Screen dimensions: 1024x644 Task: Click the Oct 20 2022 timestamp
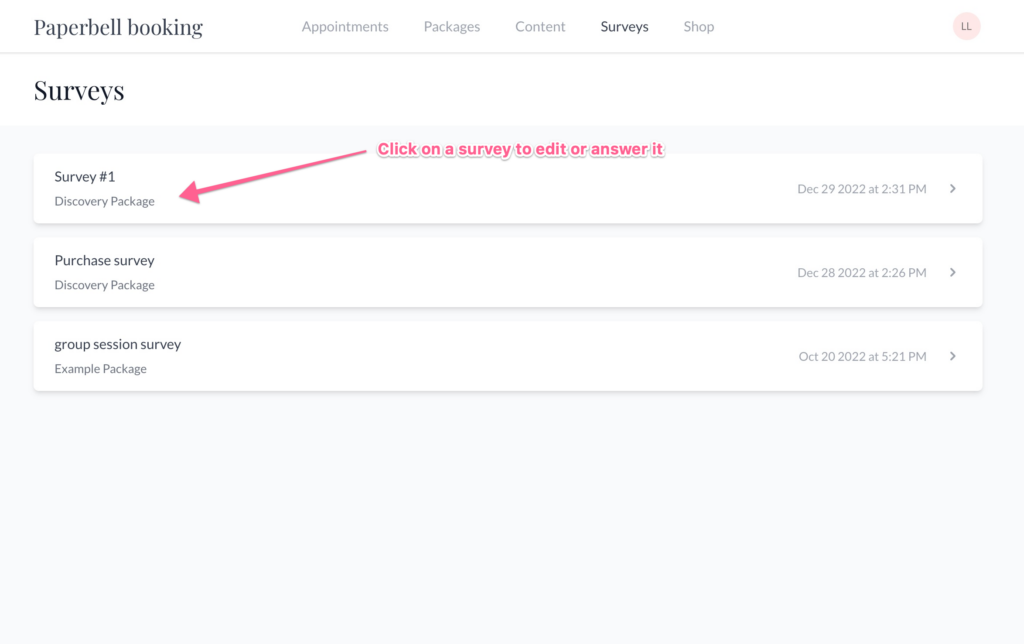[x=862, y=357]
